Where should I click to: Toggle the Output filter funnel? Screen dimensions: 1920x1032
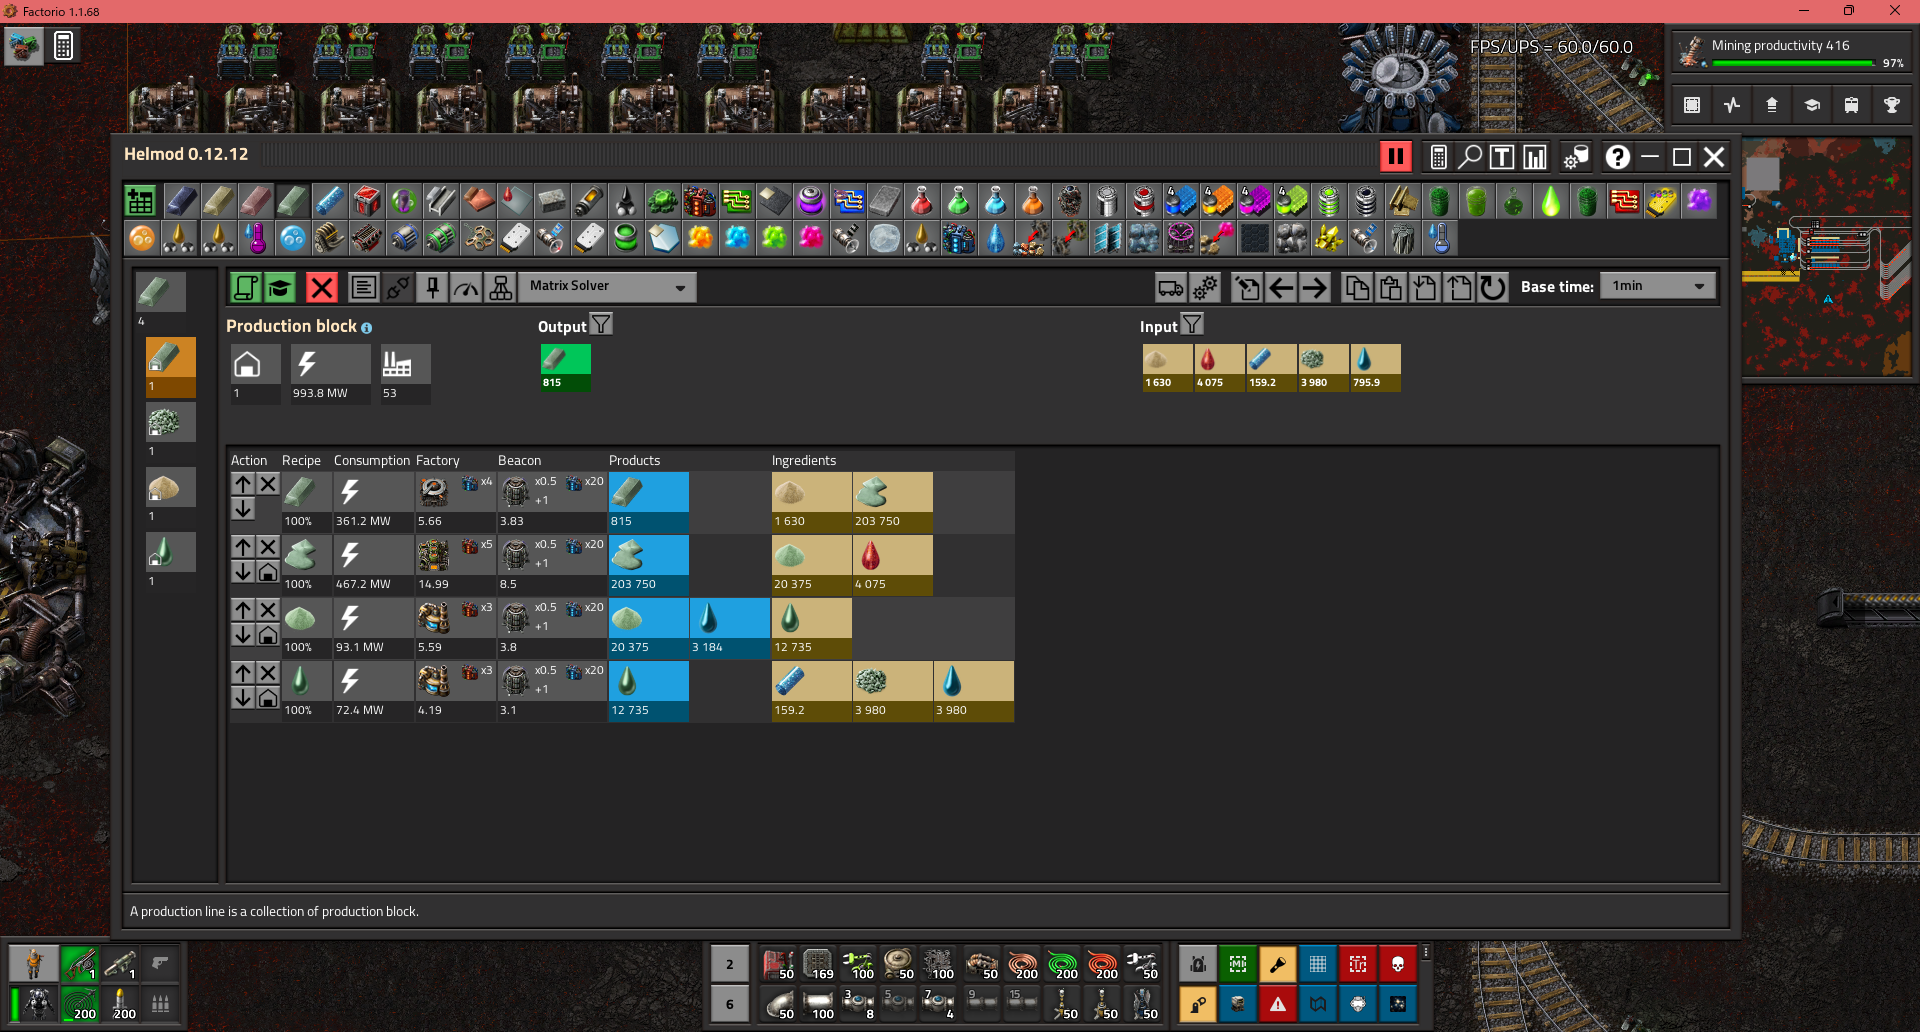click(601, 324)
